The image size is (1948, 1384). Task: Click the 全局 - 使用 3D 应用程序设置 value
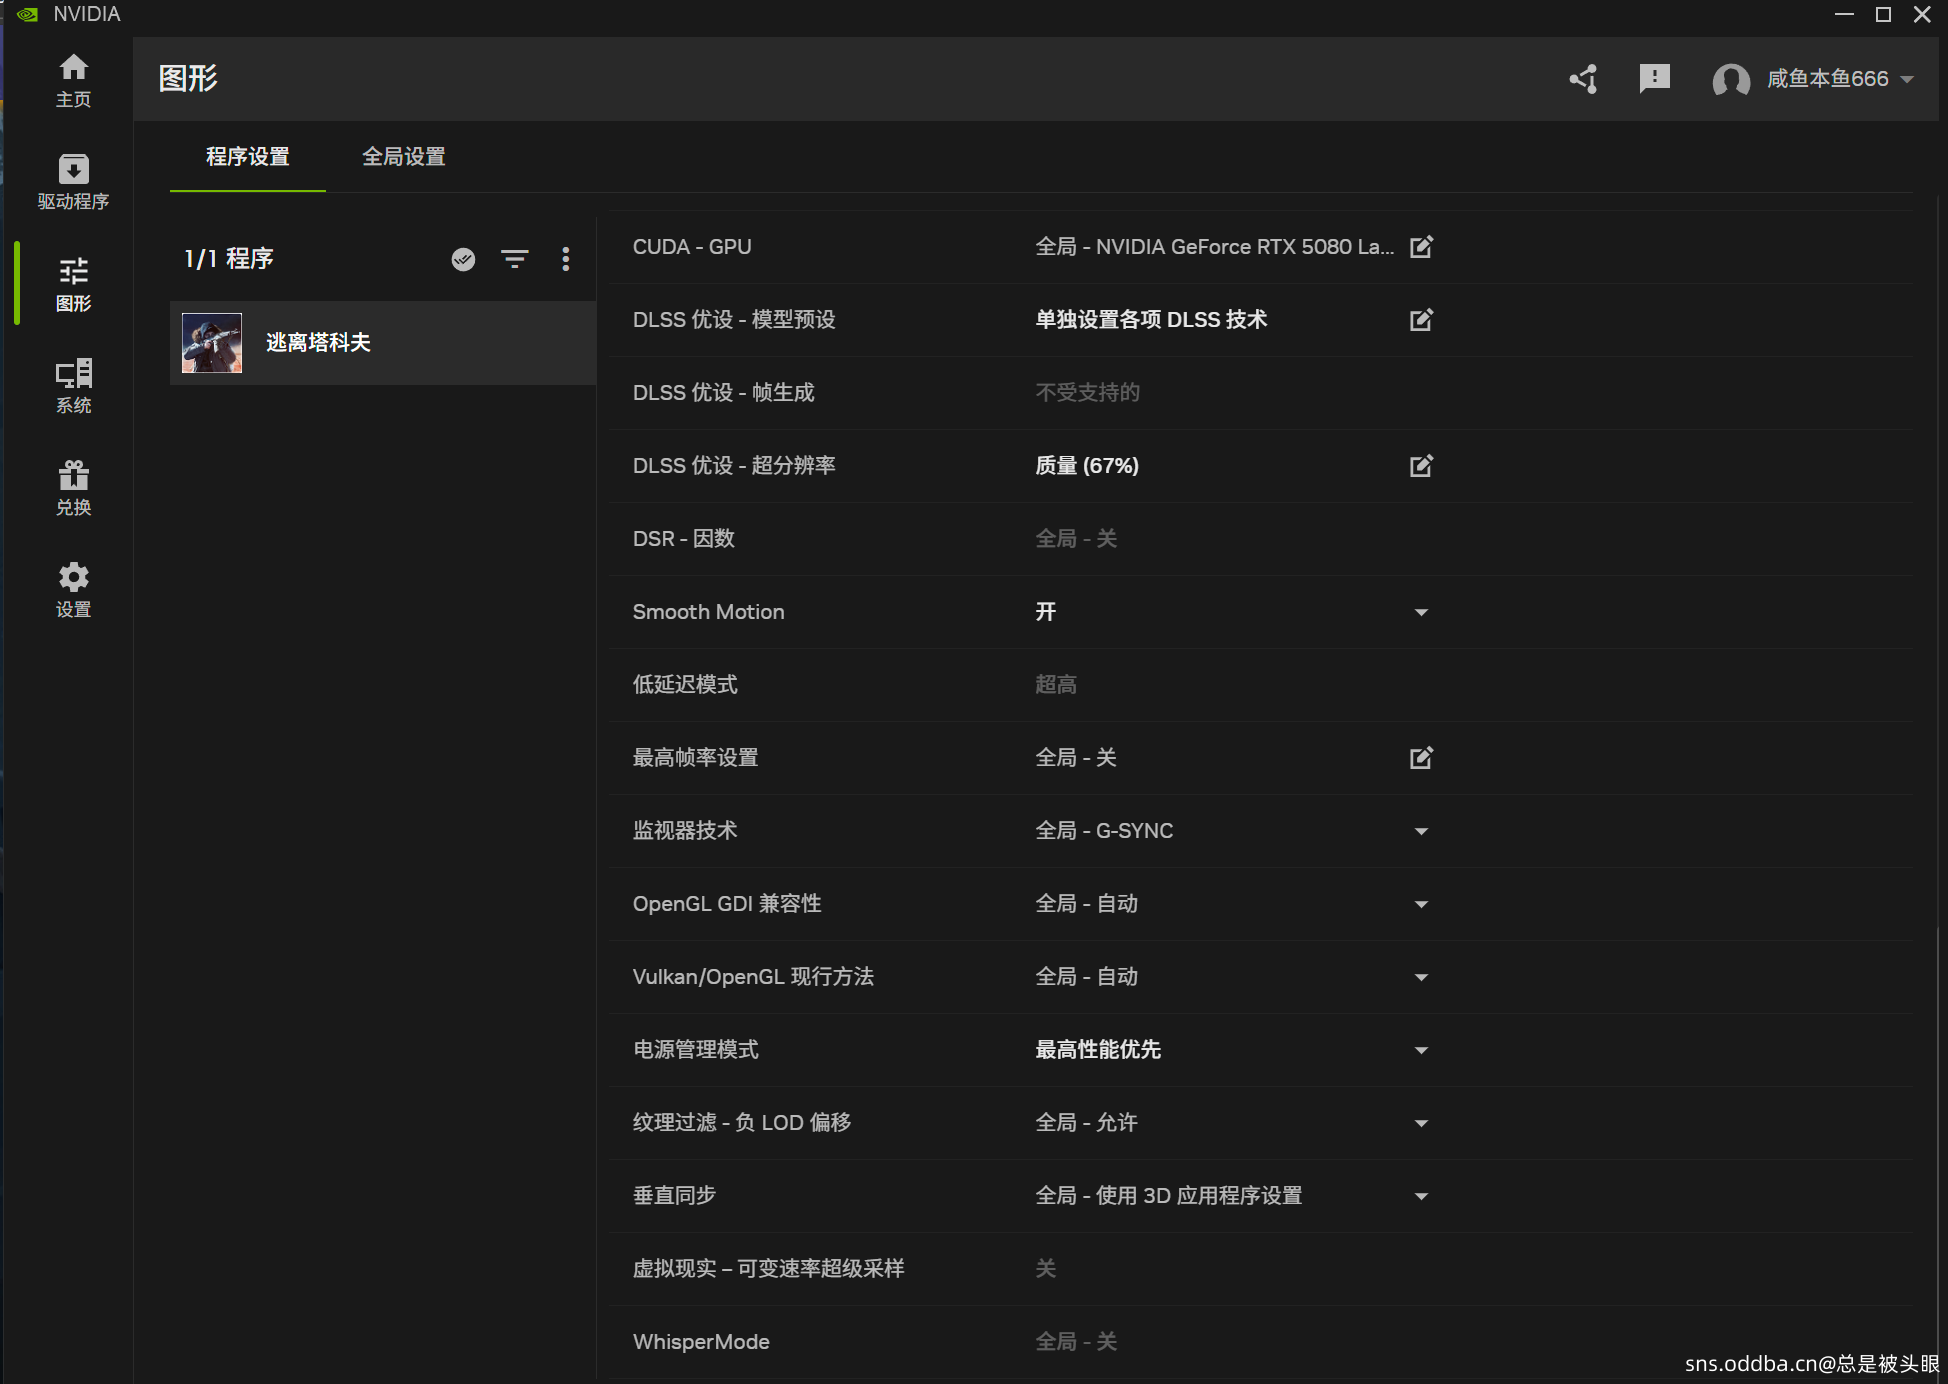[x=1168, y=1196]
